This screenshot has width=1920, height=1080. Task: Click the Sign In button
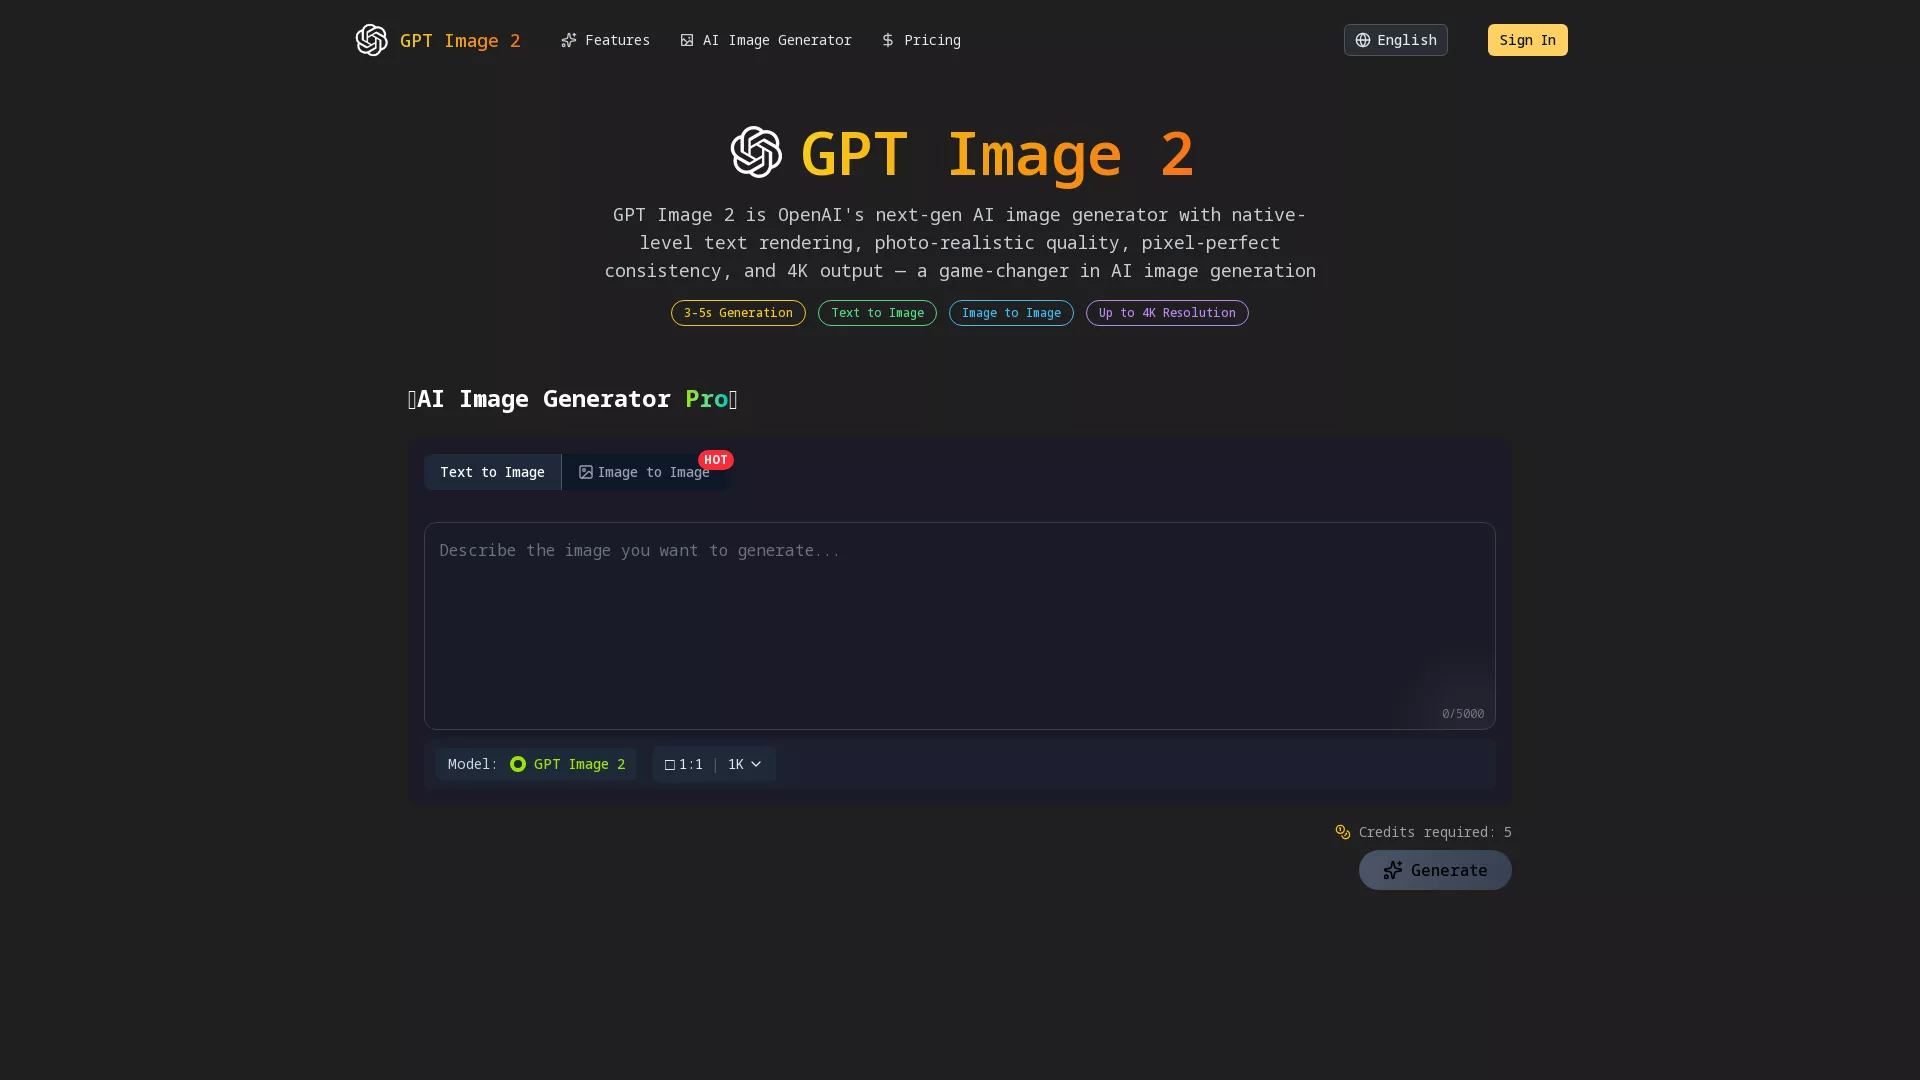pyautogui.click(x=1527, y=40)
